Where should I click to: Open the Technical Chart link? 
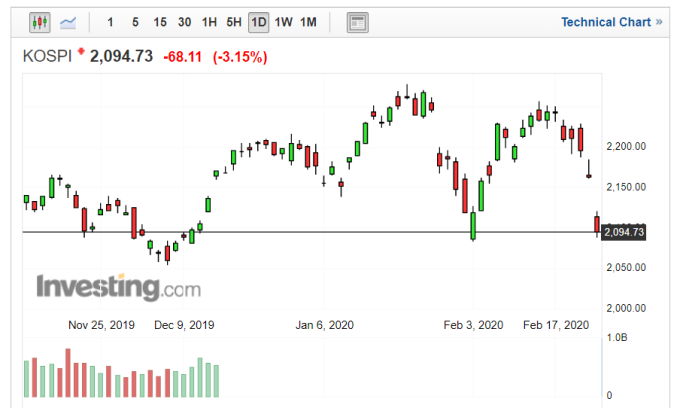click(611, 22)
